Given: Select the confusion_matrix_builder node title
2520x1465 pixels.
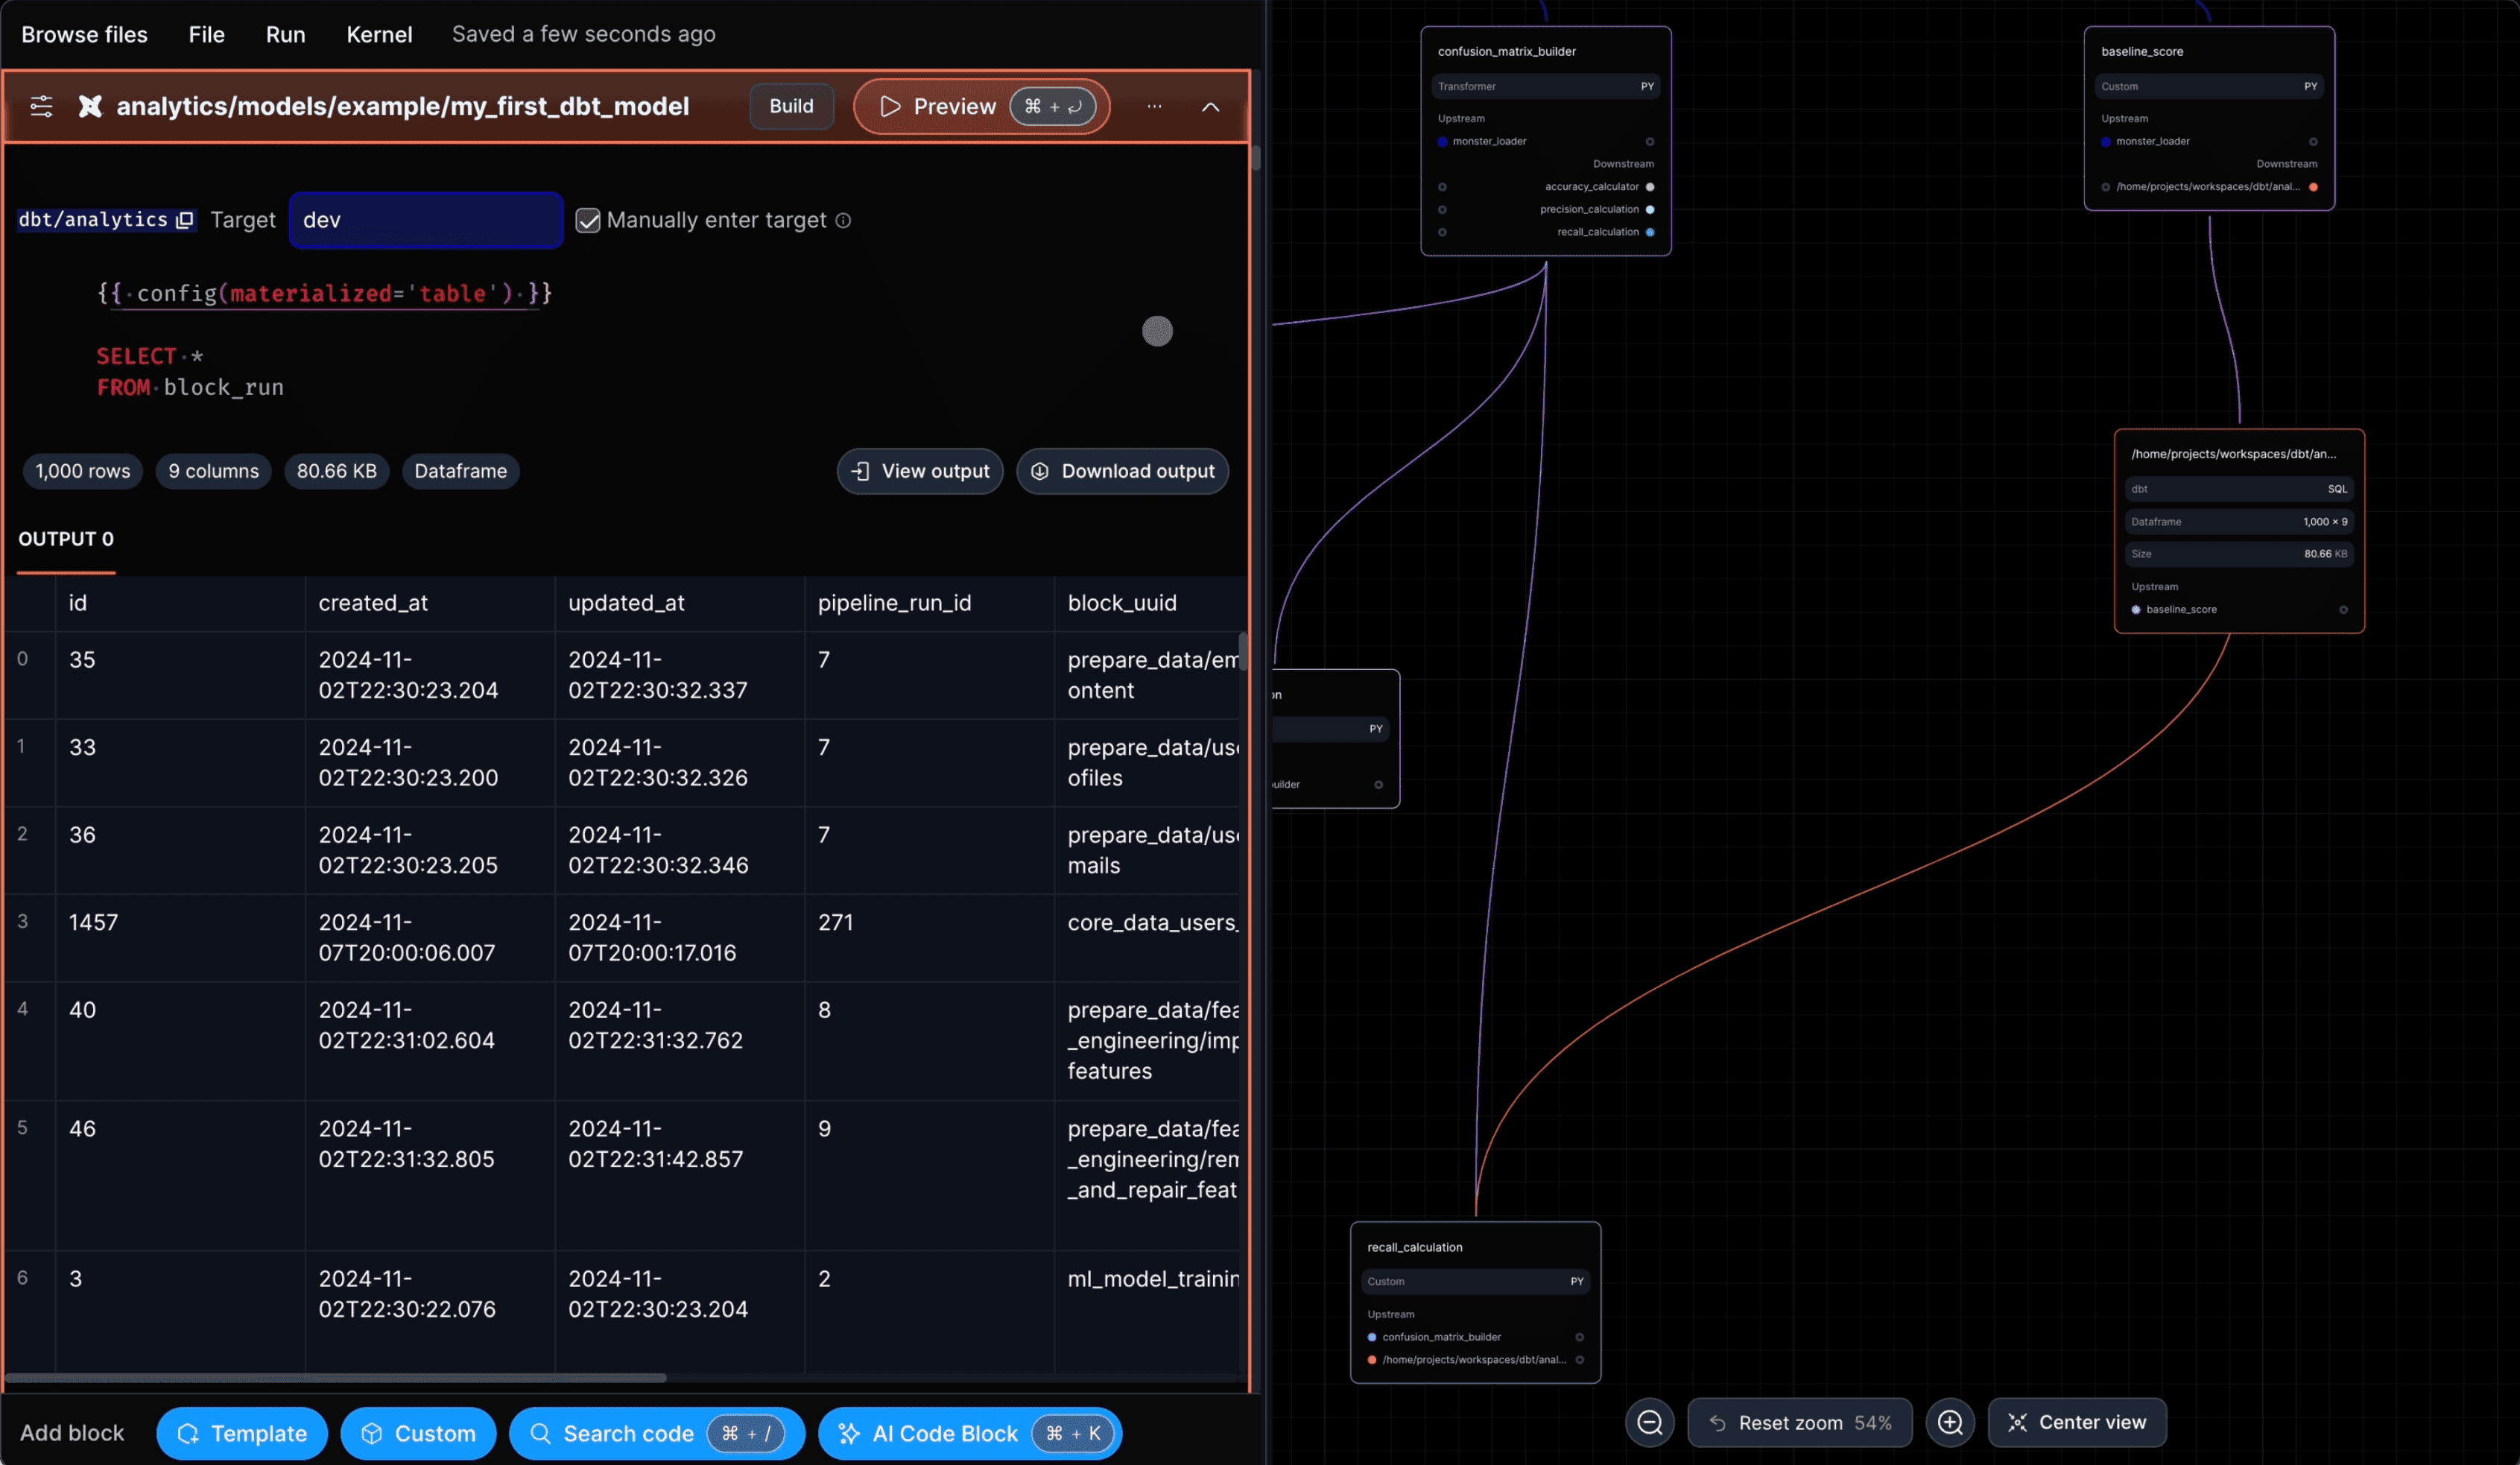Looking at the screenshot, I should pos(1506,51).
